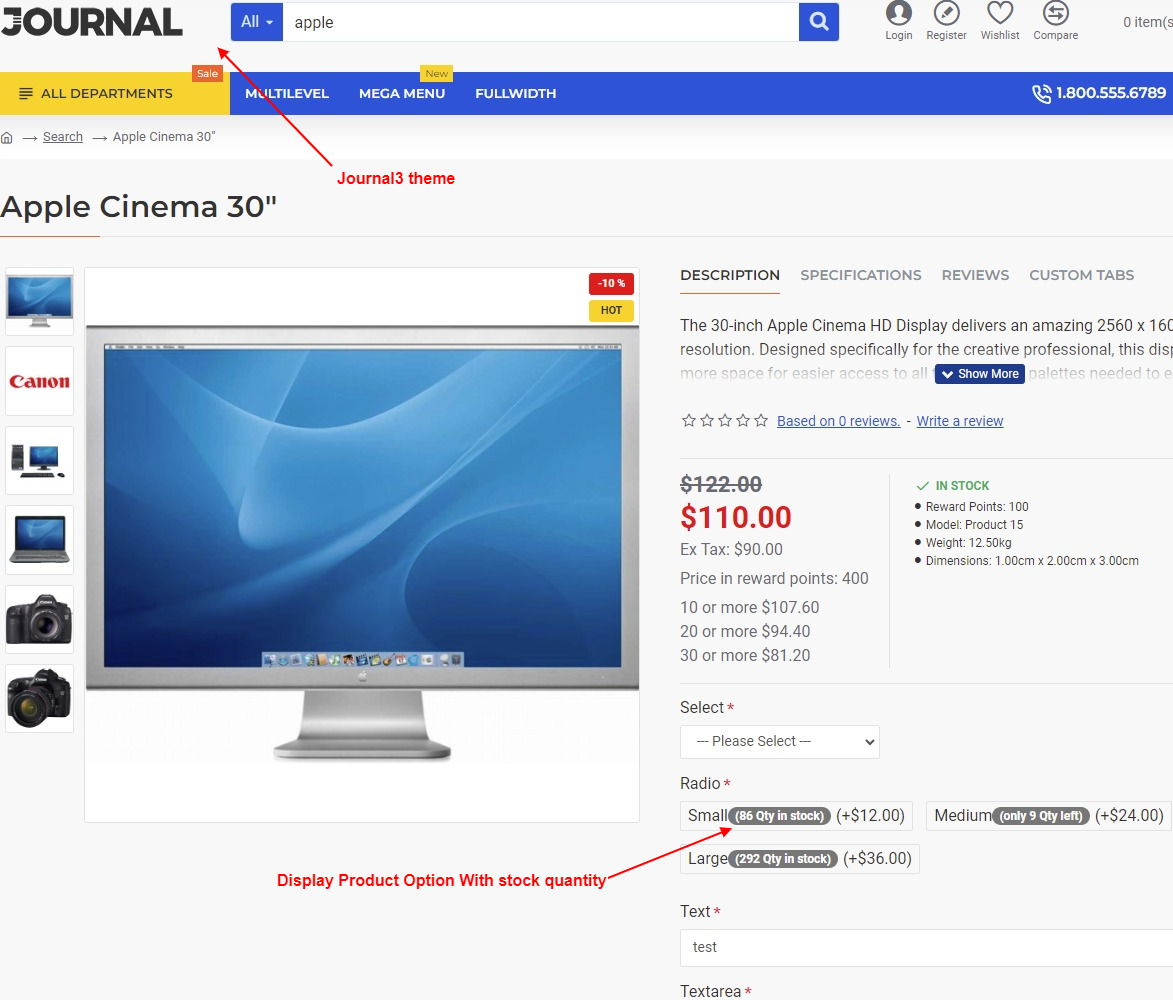Click the IN STOCK status text

click(962, 486)
